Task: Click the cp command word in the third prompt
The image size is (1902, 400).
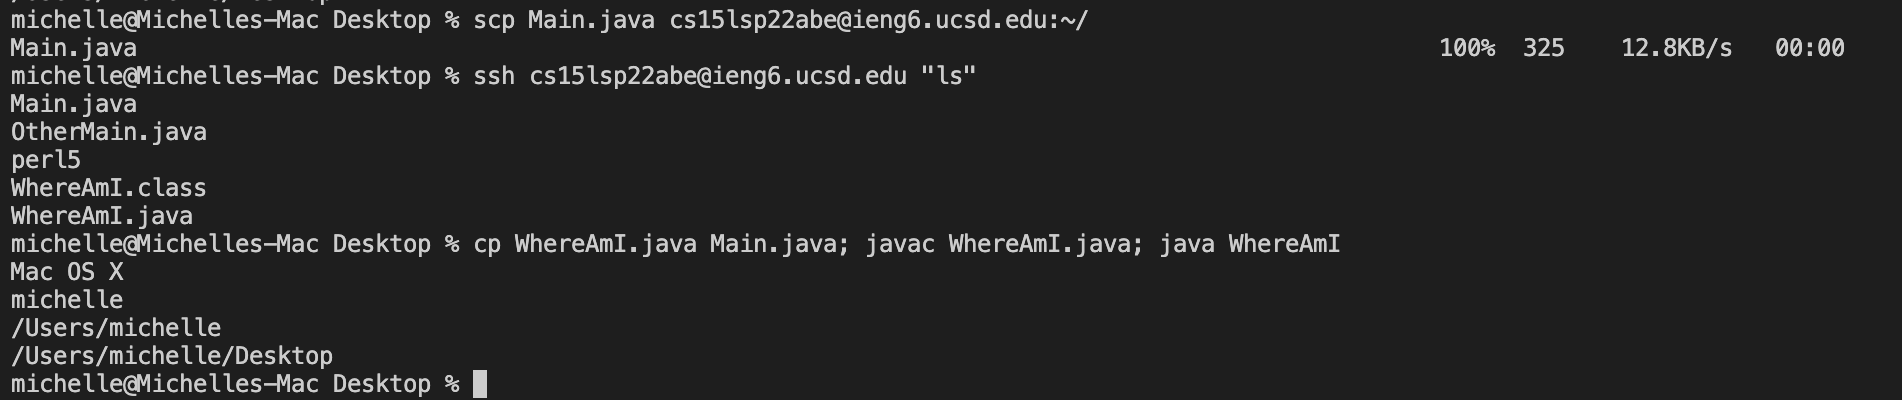Action: pyautogui.click(x=487, y=244)
